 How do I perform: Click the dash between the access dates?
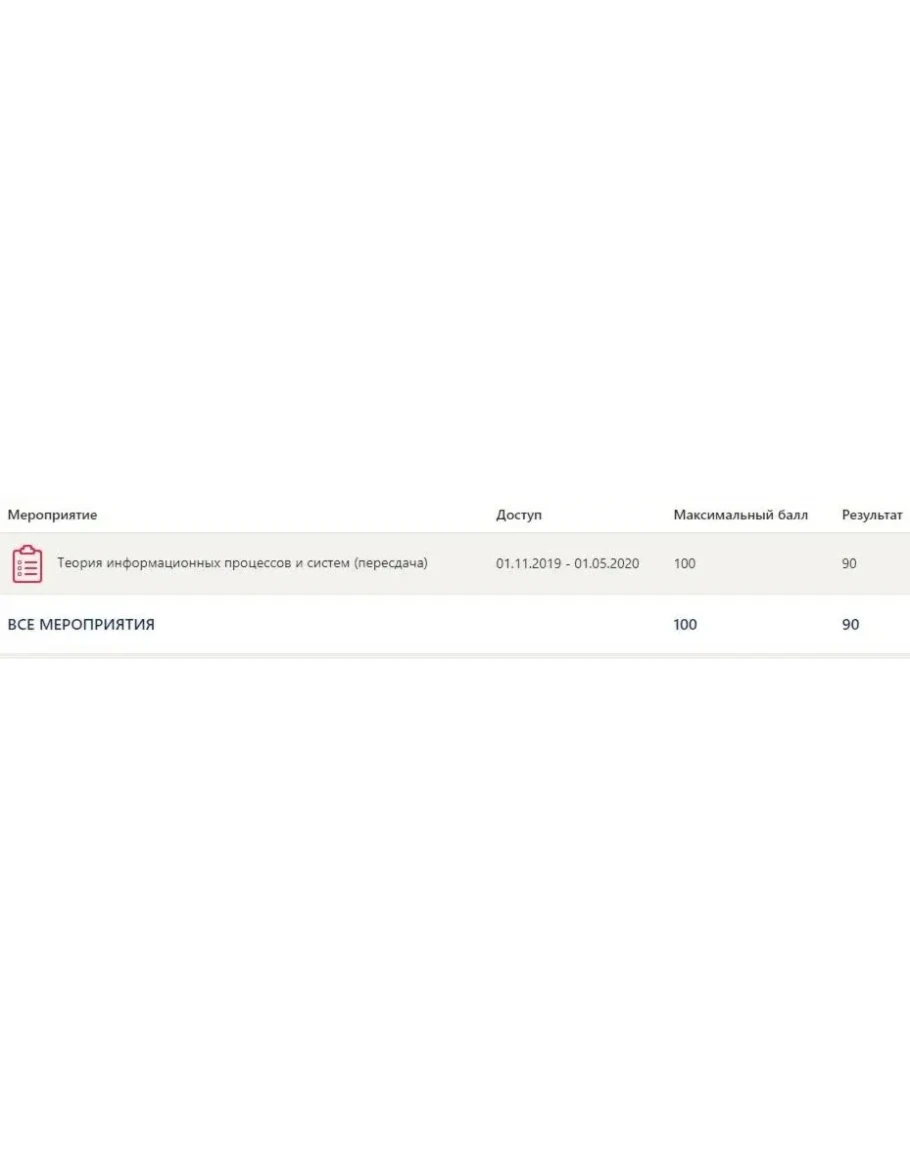(568, 564)
